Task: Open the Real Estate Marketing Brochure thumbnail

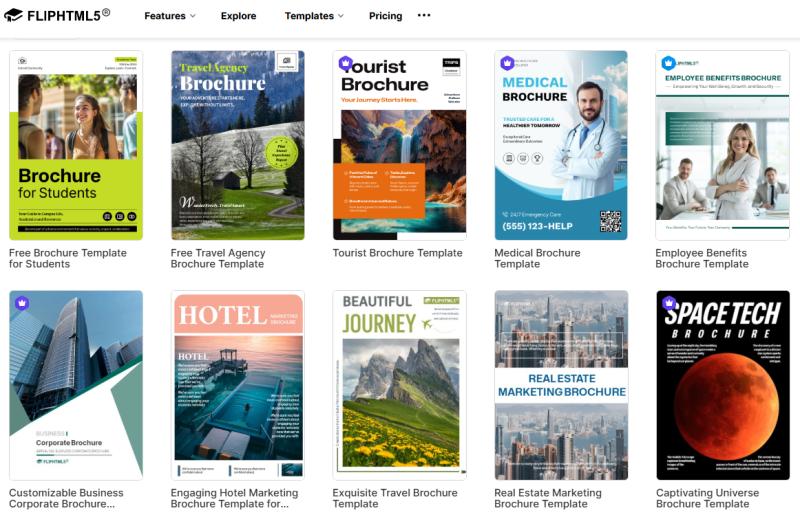Action: coord(561,385)
